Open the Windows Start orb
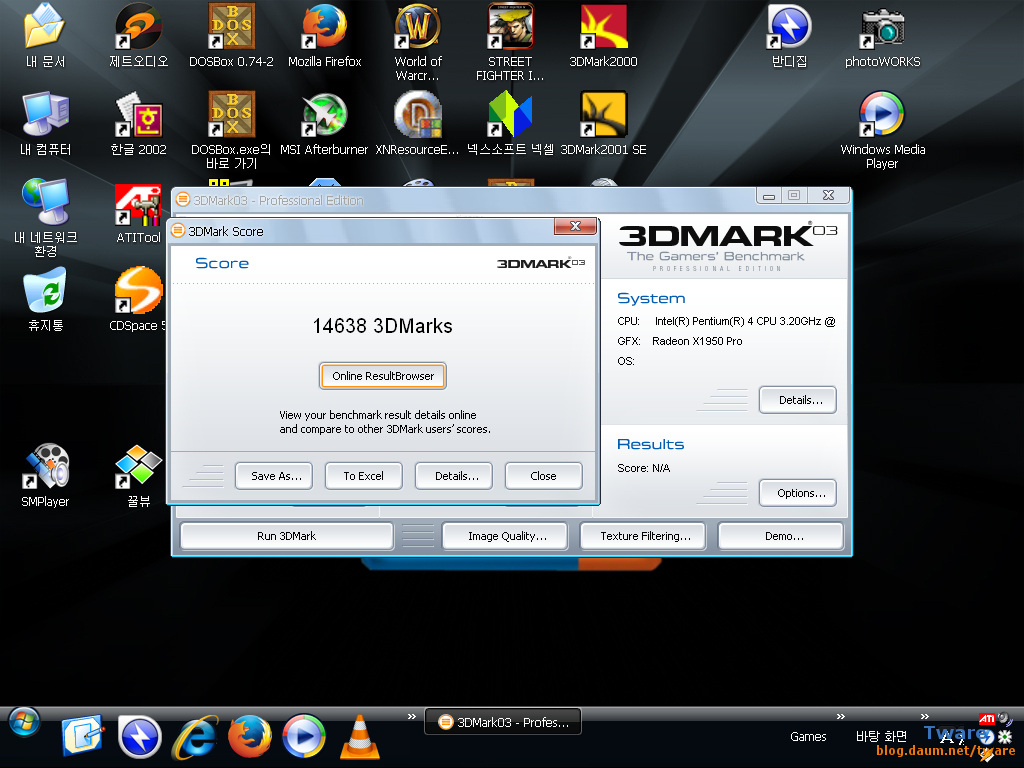The width and height of the screenshot is (1024, 768). [x=24, y=722]
